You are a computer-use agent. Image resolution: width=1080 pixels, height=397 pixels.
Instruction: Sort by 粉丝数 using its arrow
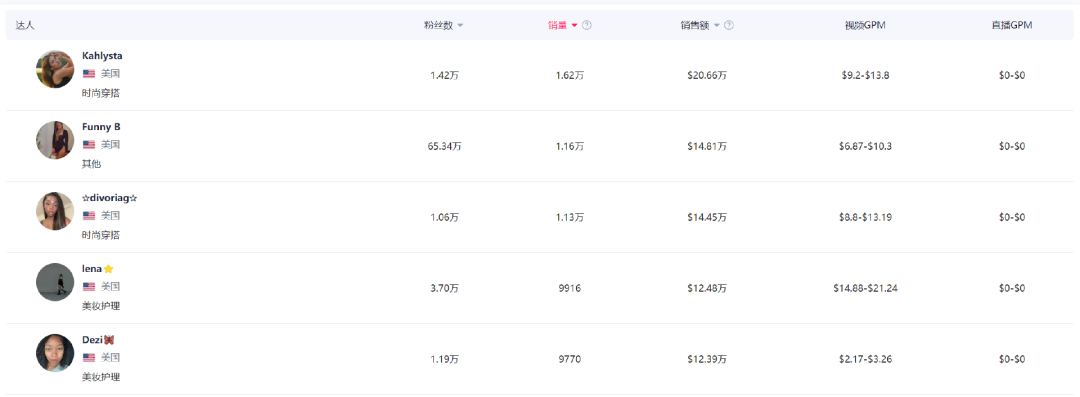pos(460,26)
